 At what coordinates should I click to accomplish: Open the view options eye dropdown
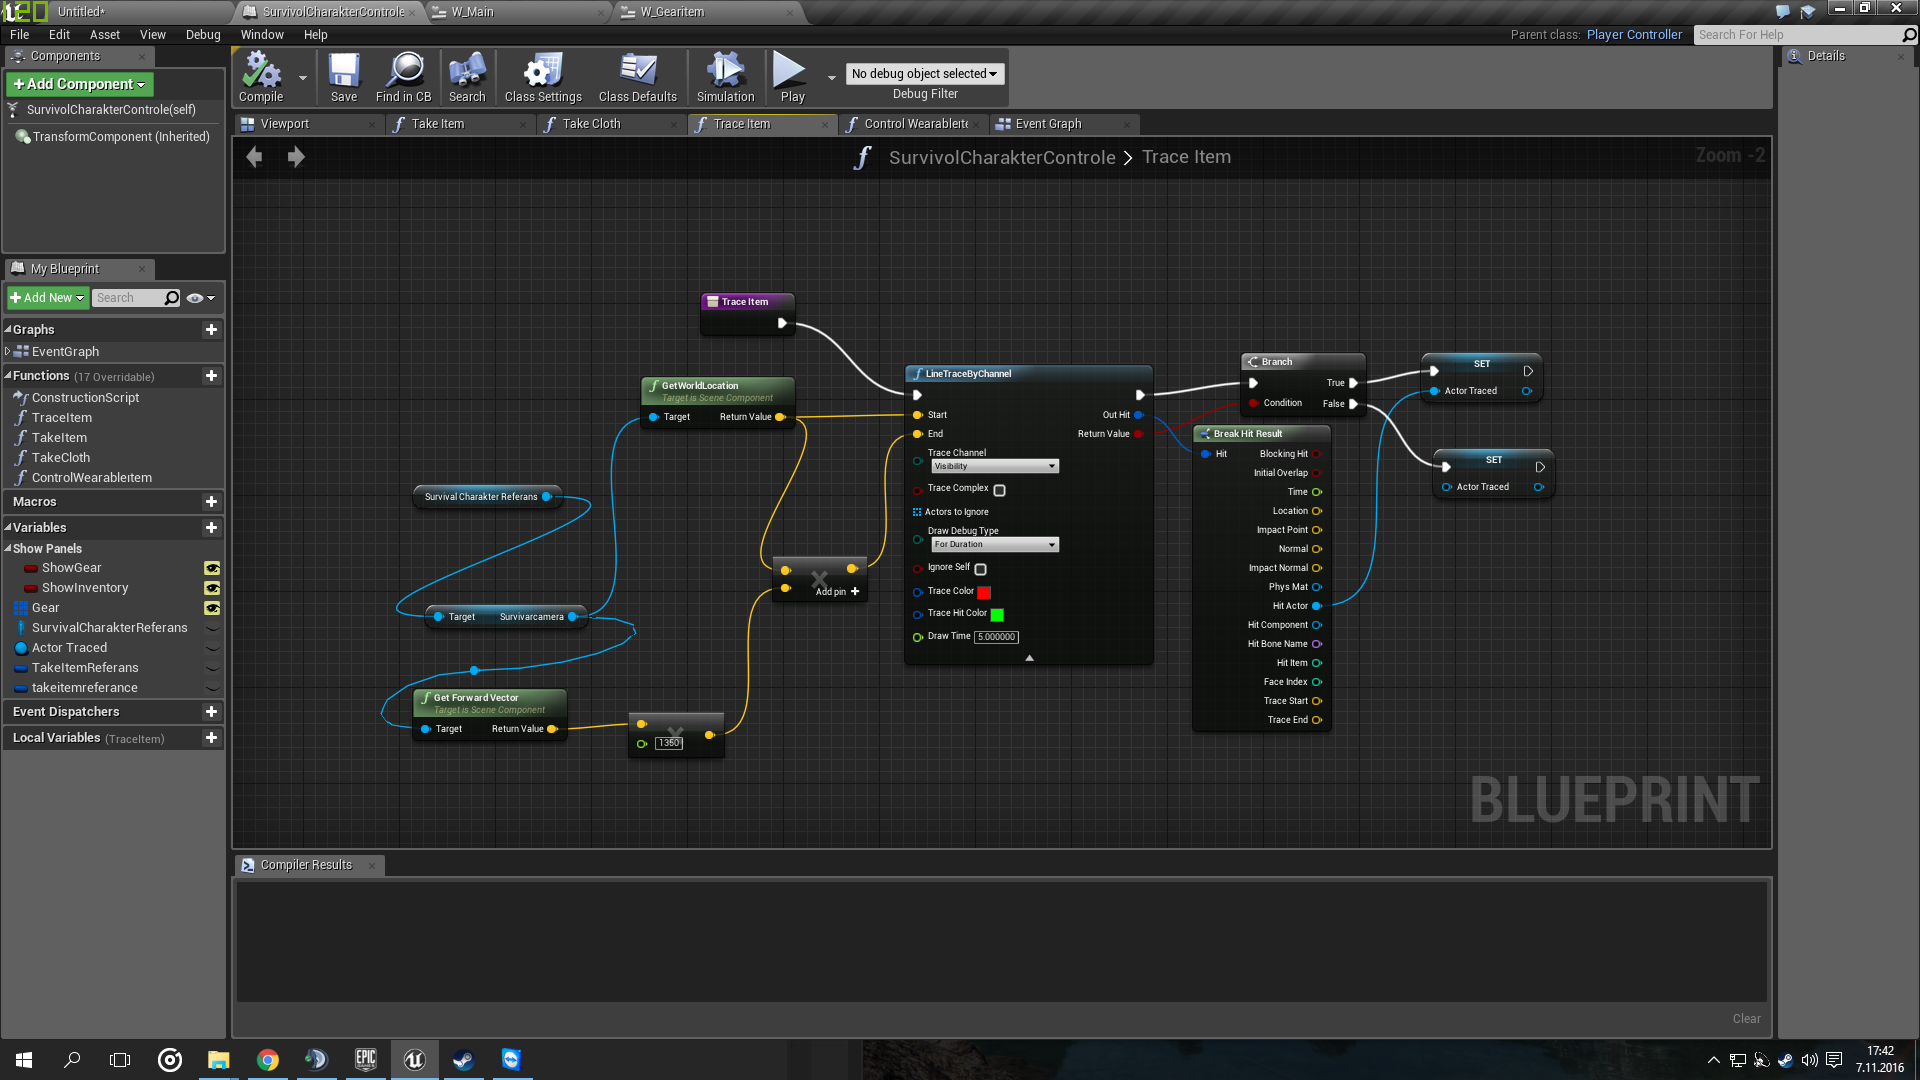(201, 298)
